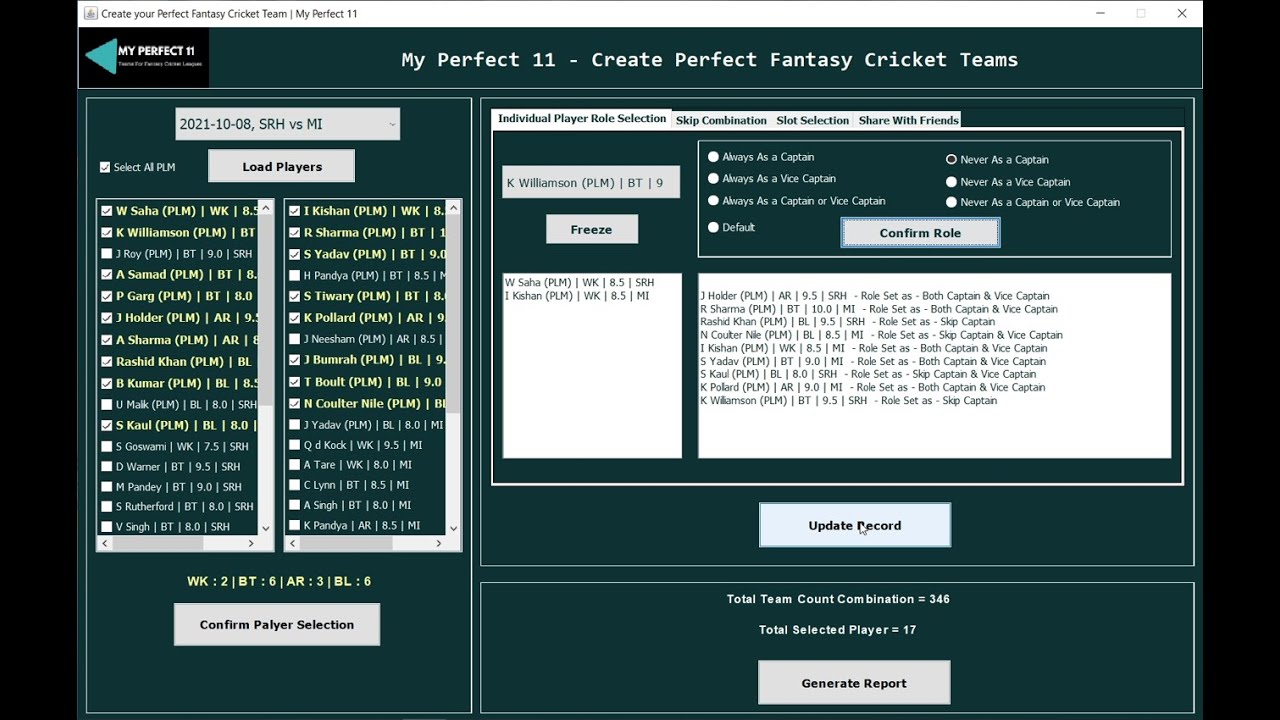Click the Confirm Role button
Viewport: 1280px width, 720px height.
click(920, 233)
